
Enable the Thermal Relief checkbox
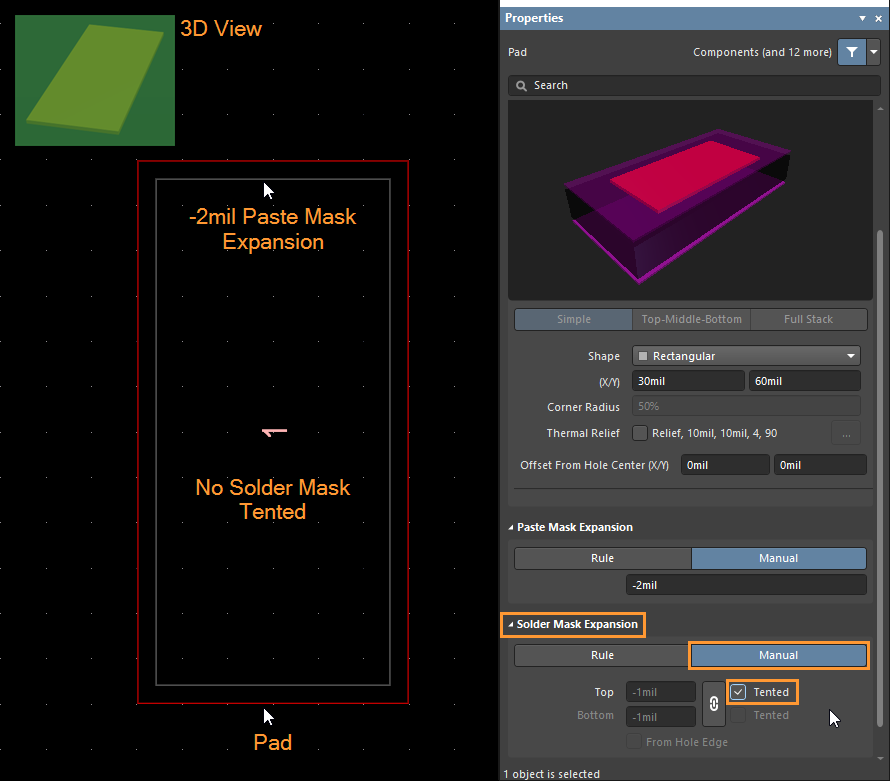point(640,433)
